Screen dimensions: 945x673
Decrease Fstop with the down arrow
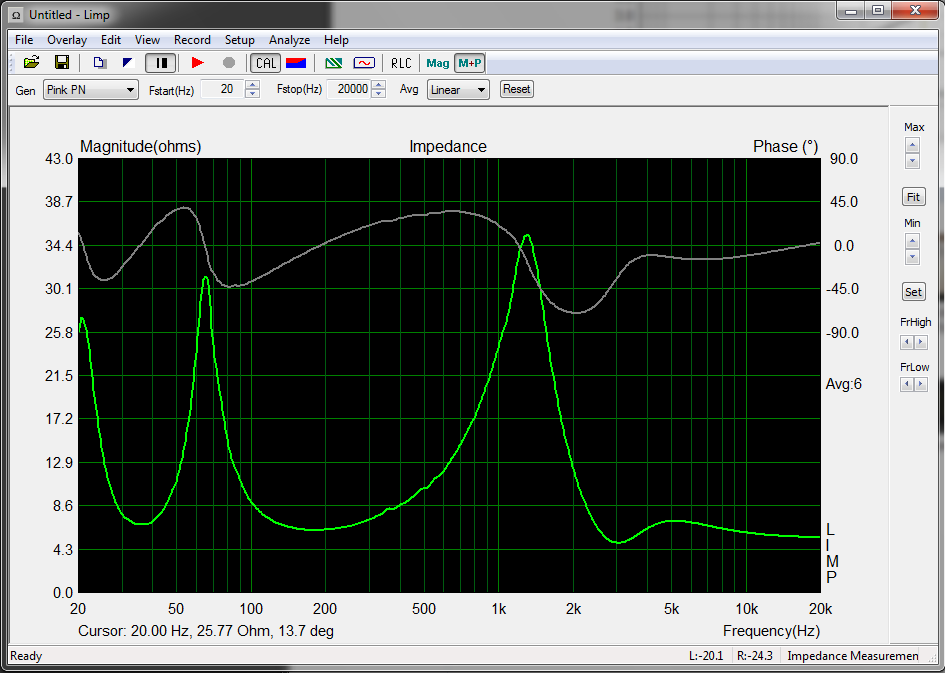tap(379, 93)
